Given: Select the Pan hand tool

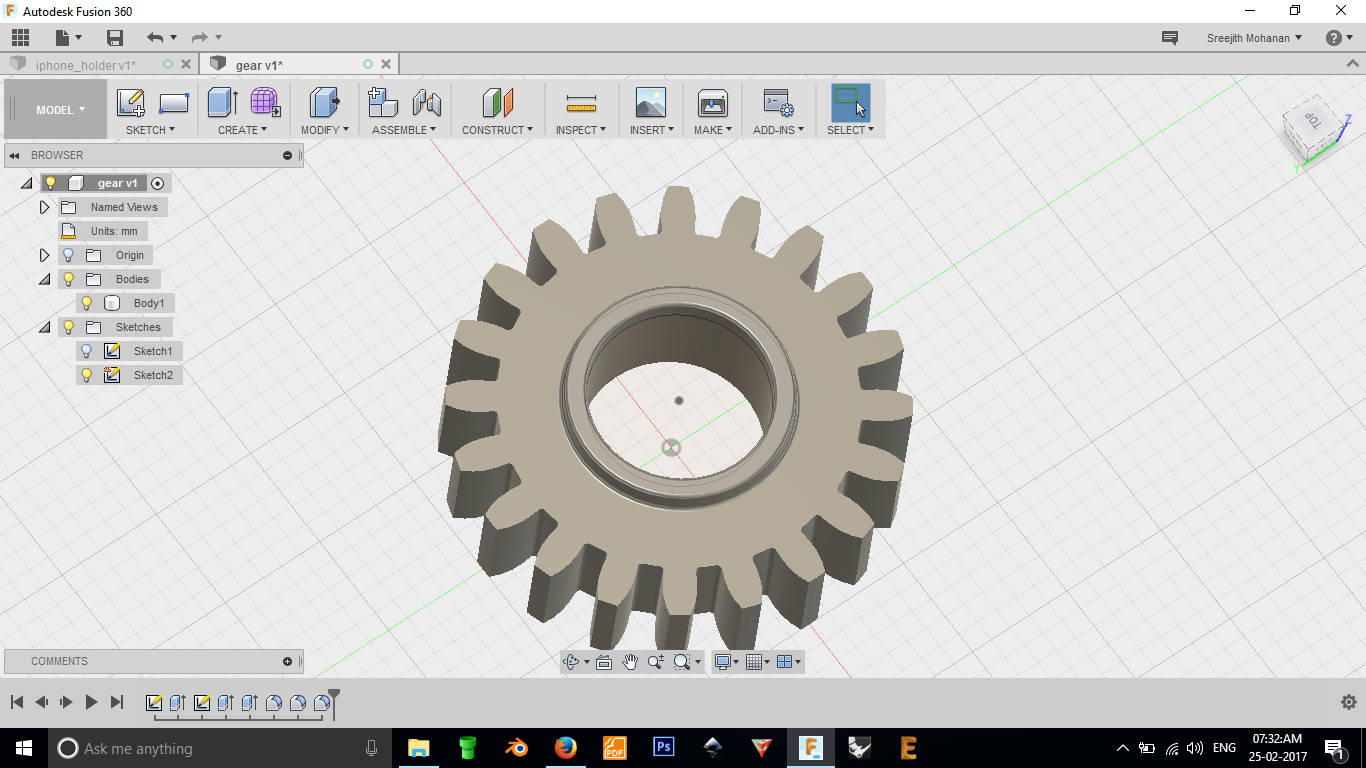Looking at the screenshot, I should coord(630,662).
